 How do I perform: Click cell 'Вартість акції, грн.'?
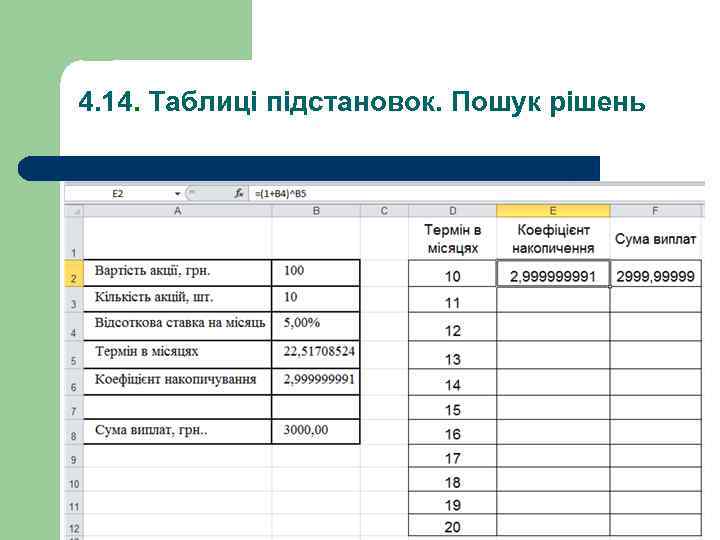pos(178,273)
